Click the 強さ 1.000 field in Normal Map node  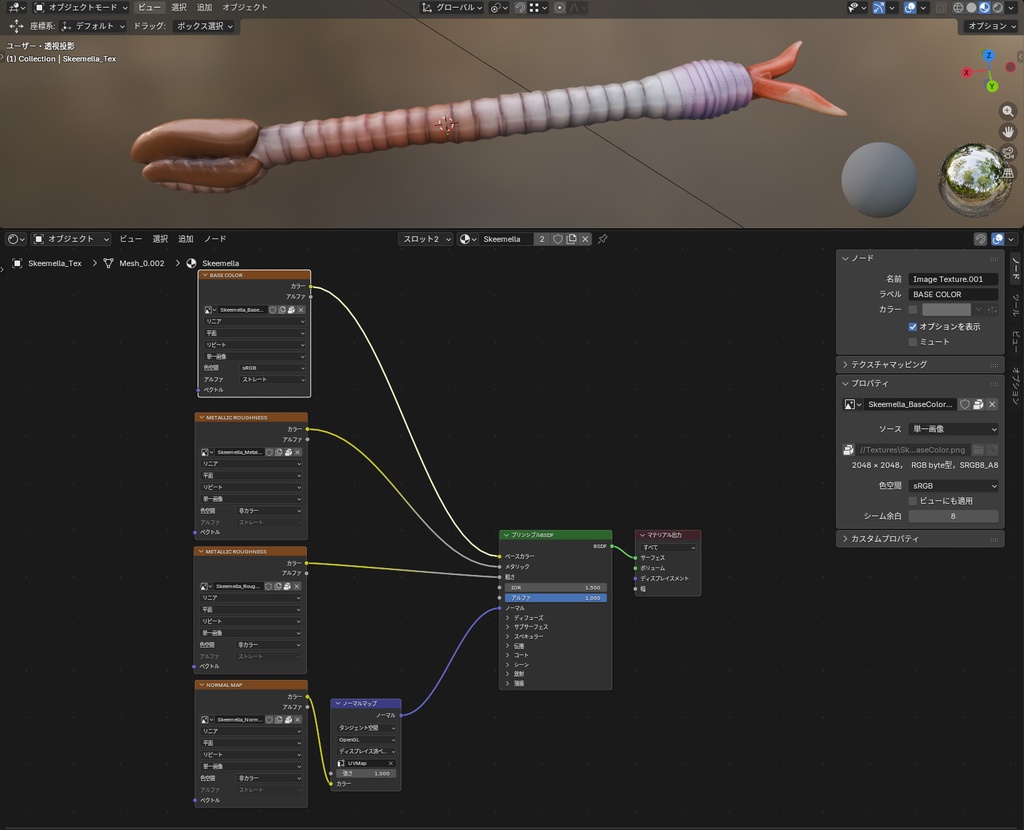click(x=366, y=773)
